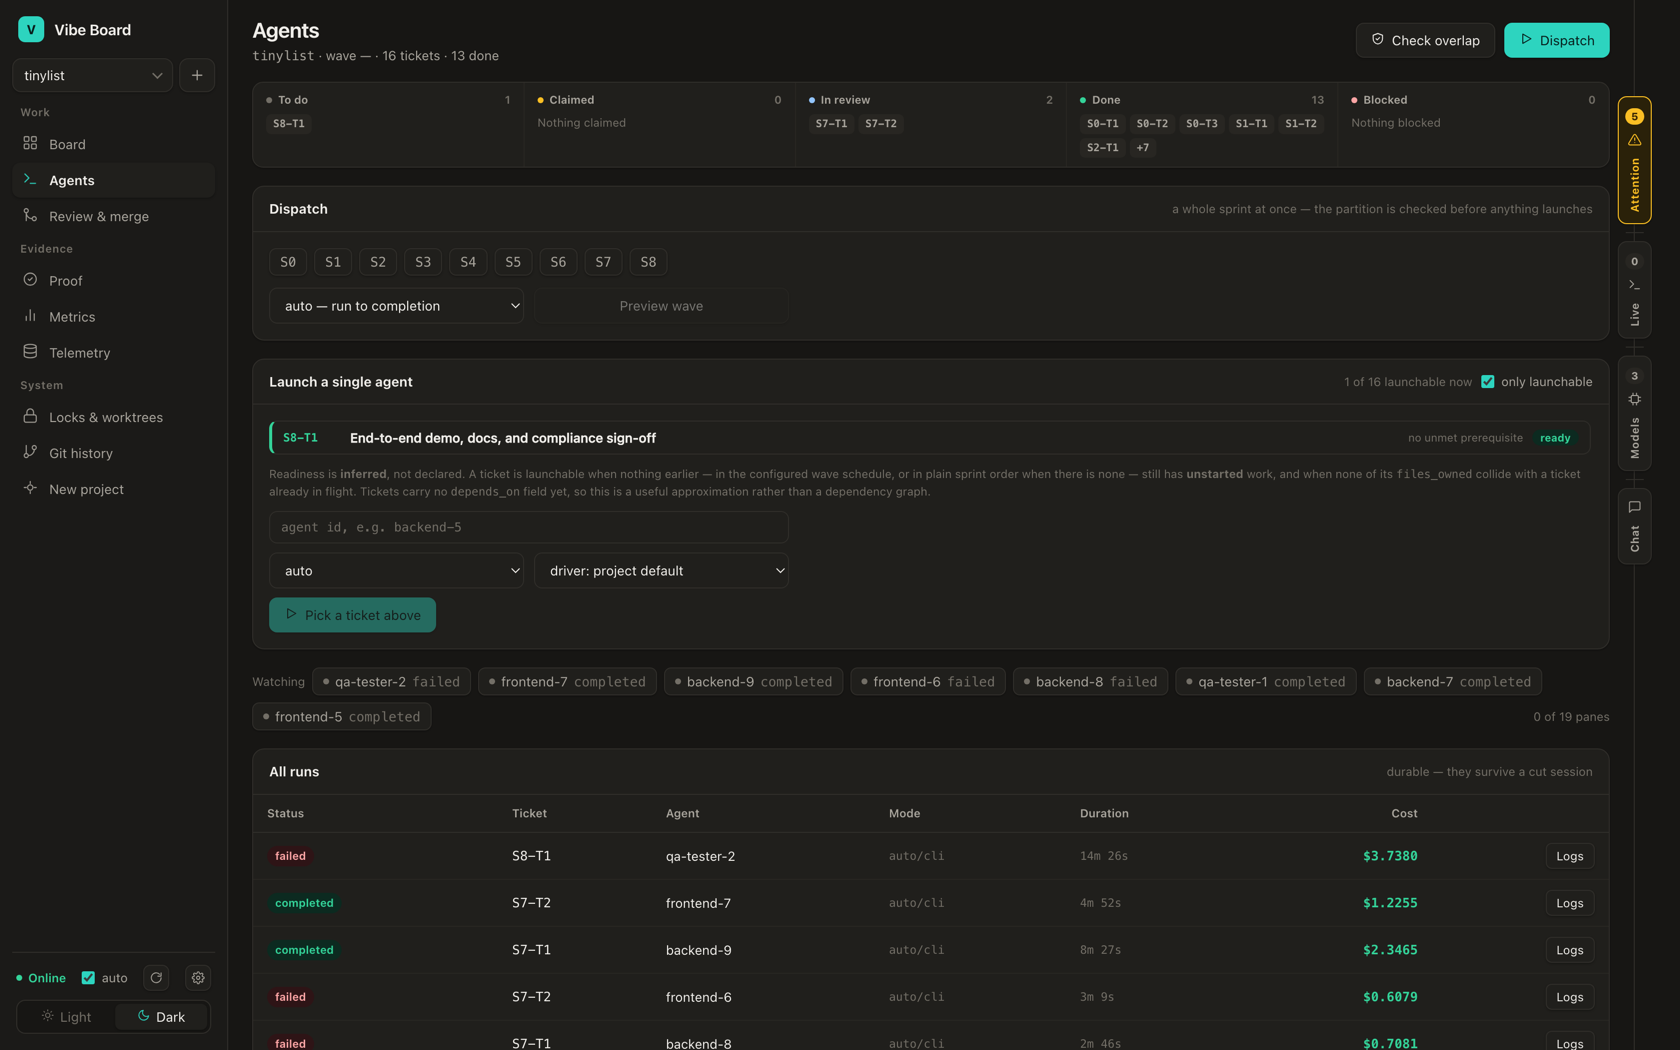The width and height of the screenshot is (1680, 1050).
Task: Open watching chip backend-7 completed
Action: coord(1452,682)
